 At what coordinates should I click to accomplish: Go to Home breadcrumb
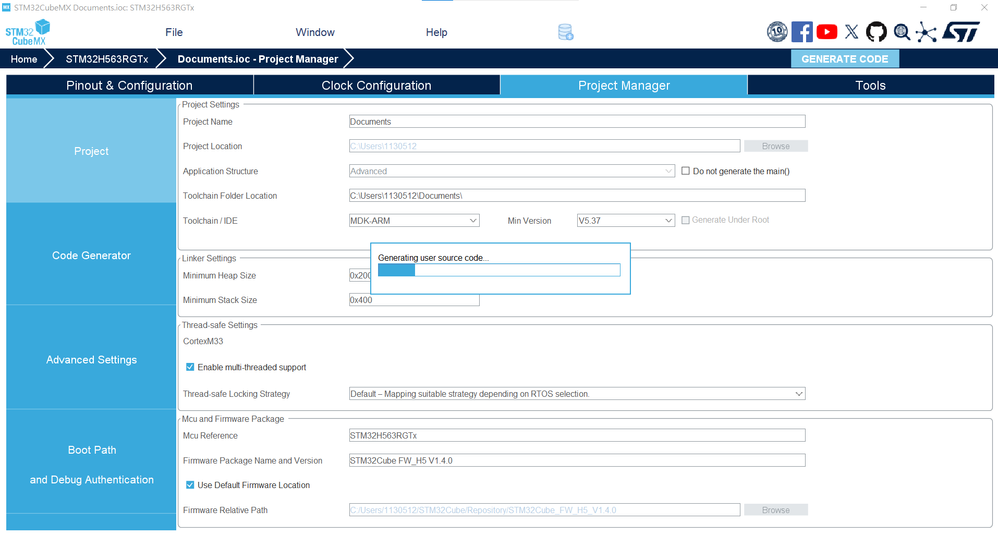24,59
